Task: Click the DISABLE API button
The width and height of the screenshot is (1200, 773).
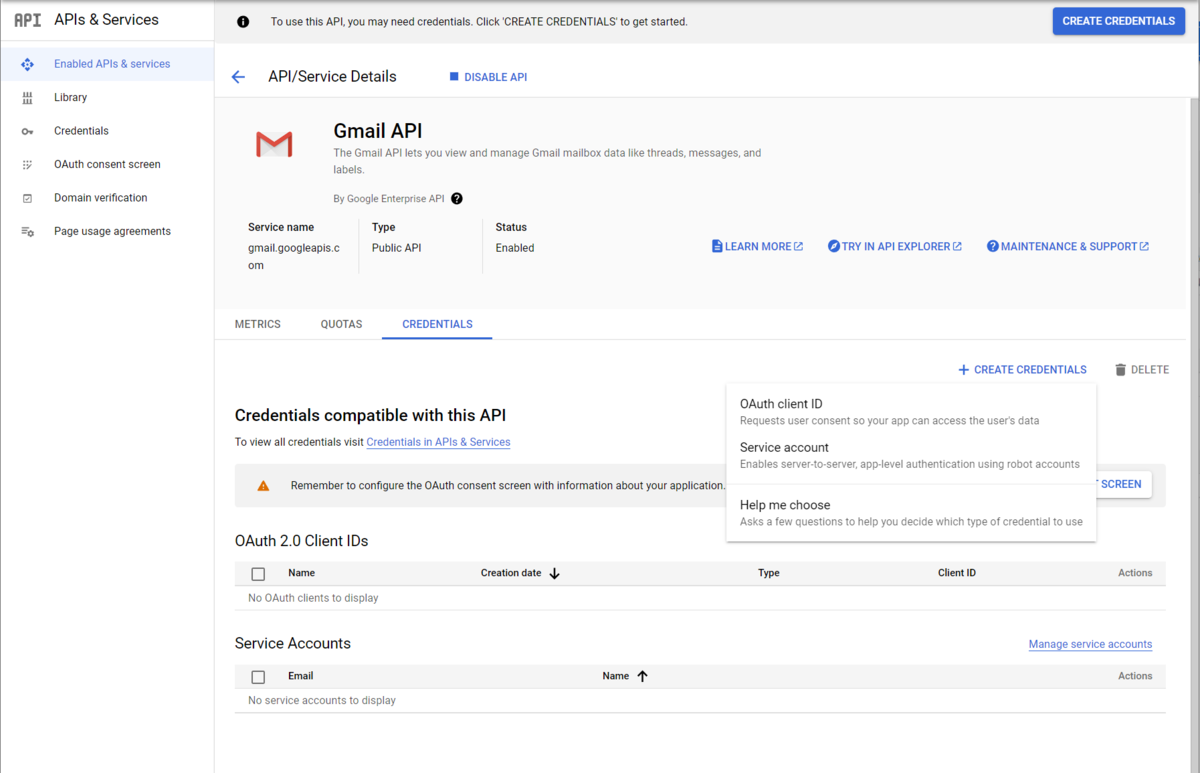Action: (x=489, y=77)
